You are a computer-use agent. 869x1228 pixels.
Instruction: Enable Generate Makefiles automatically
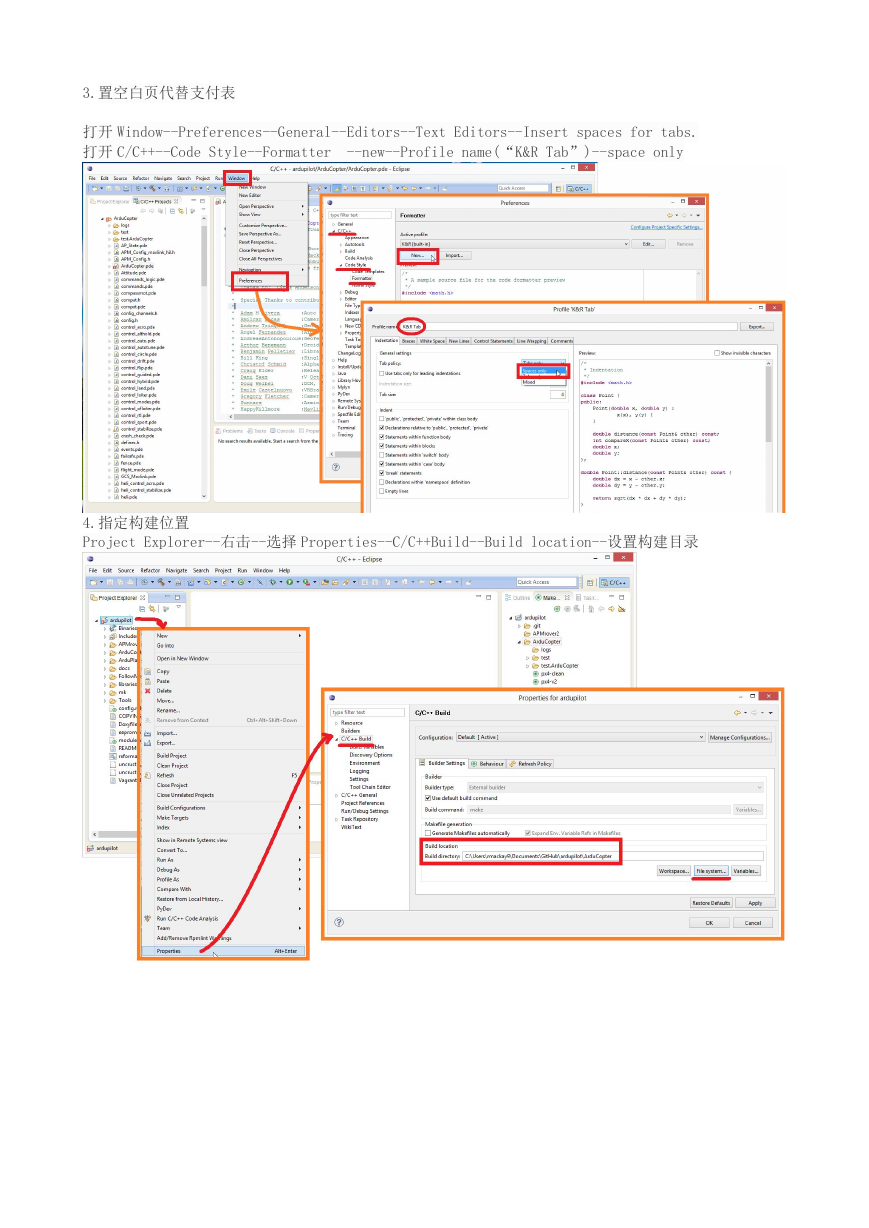click(x=428, y=833)
